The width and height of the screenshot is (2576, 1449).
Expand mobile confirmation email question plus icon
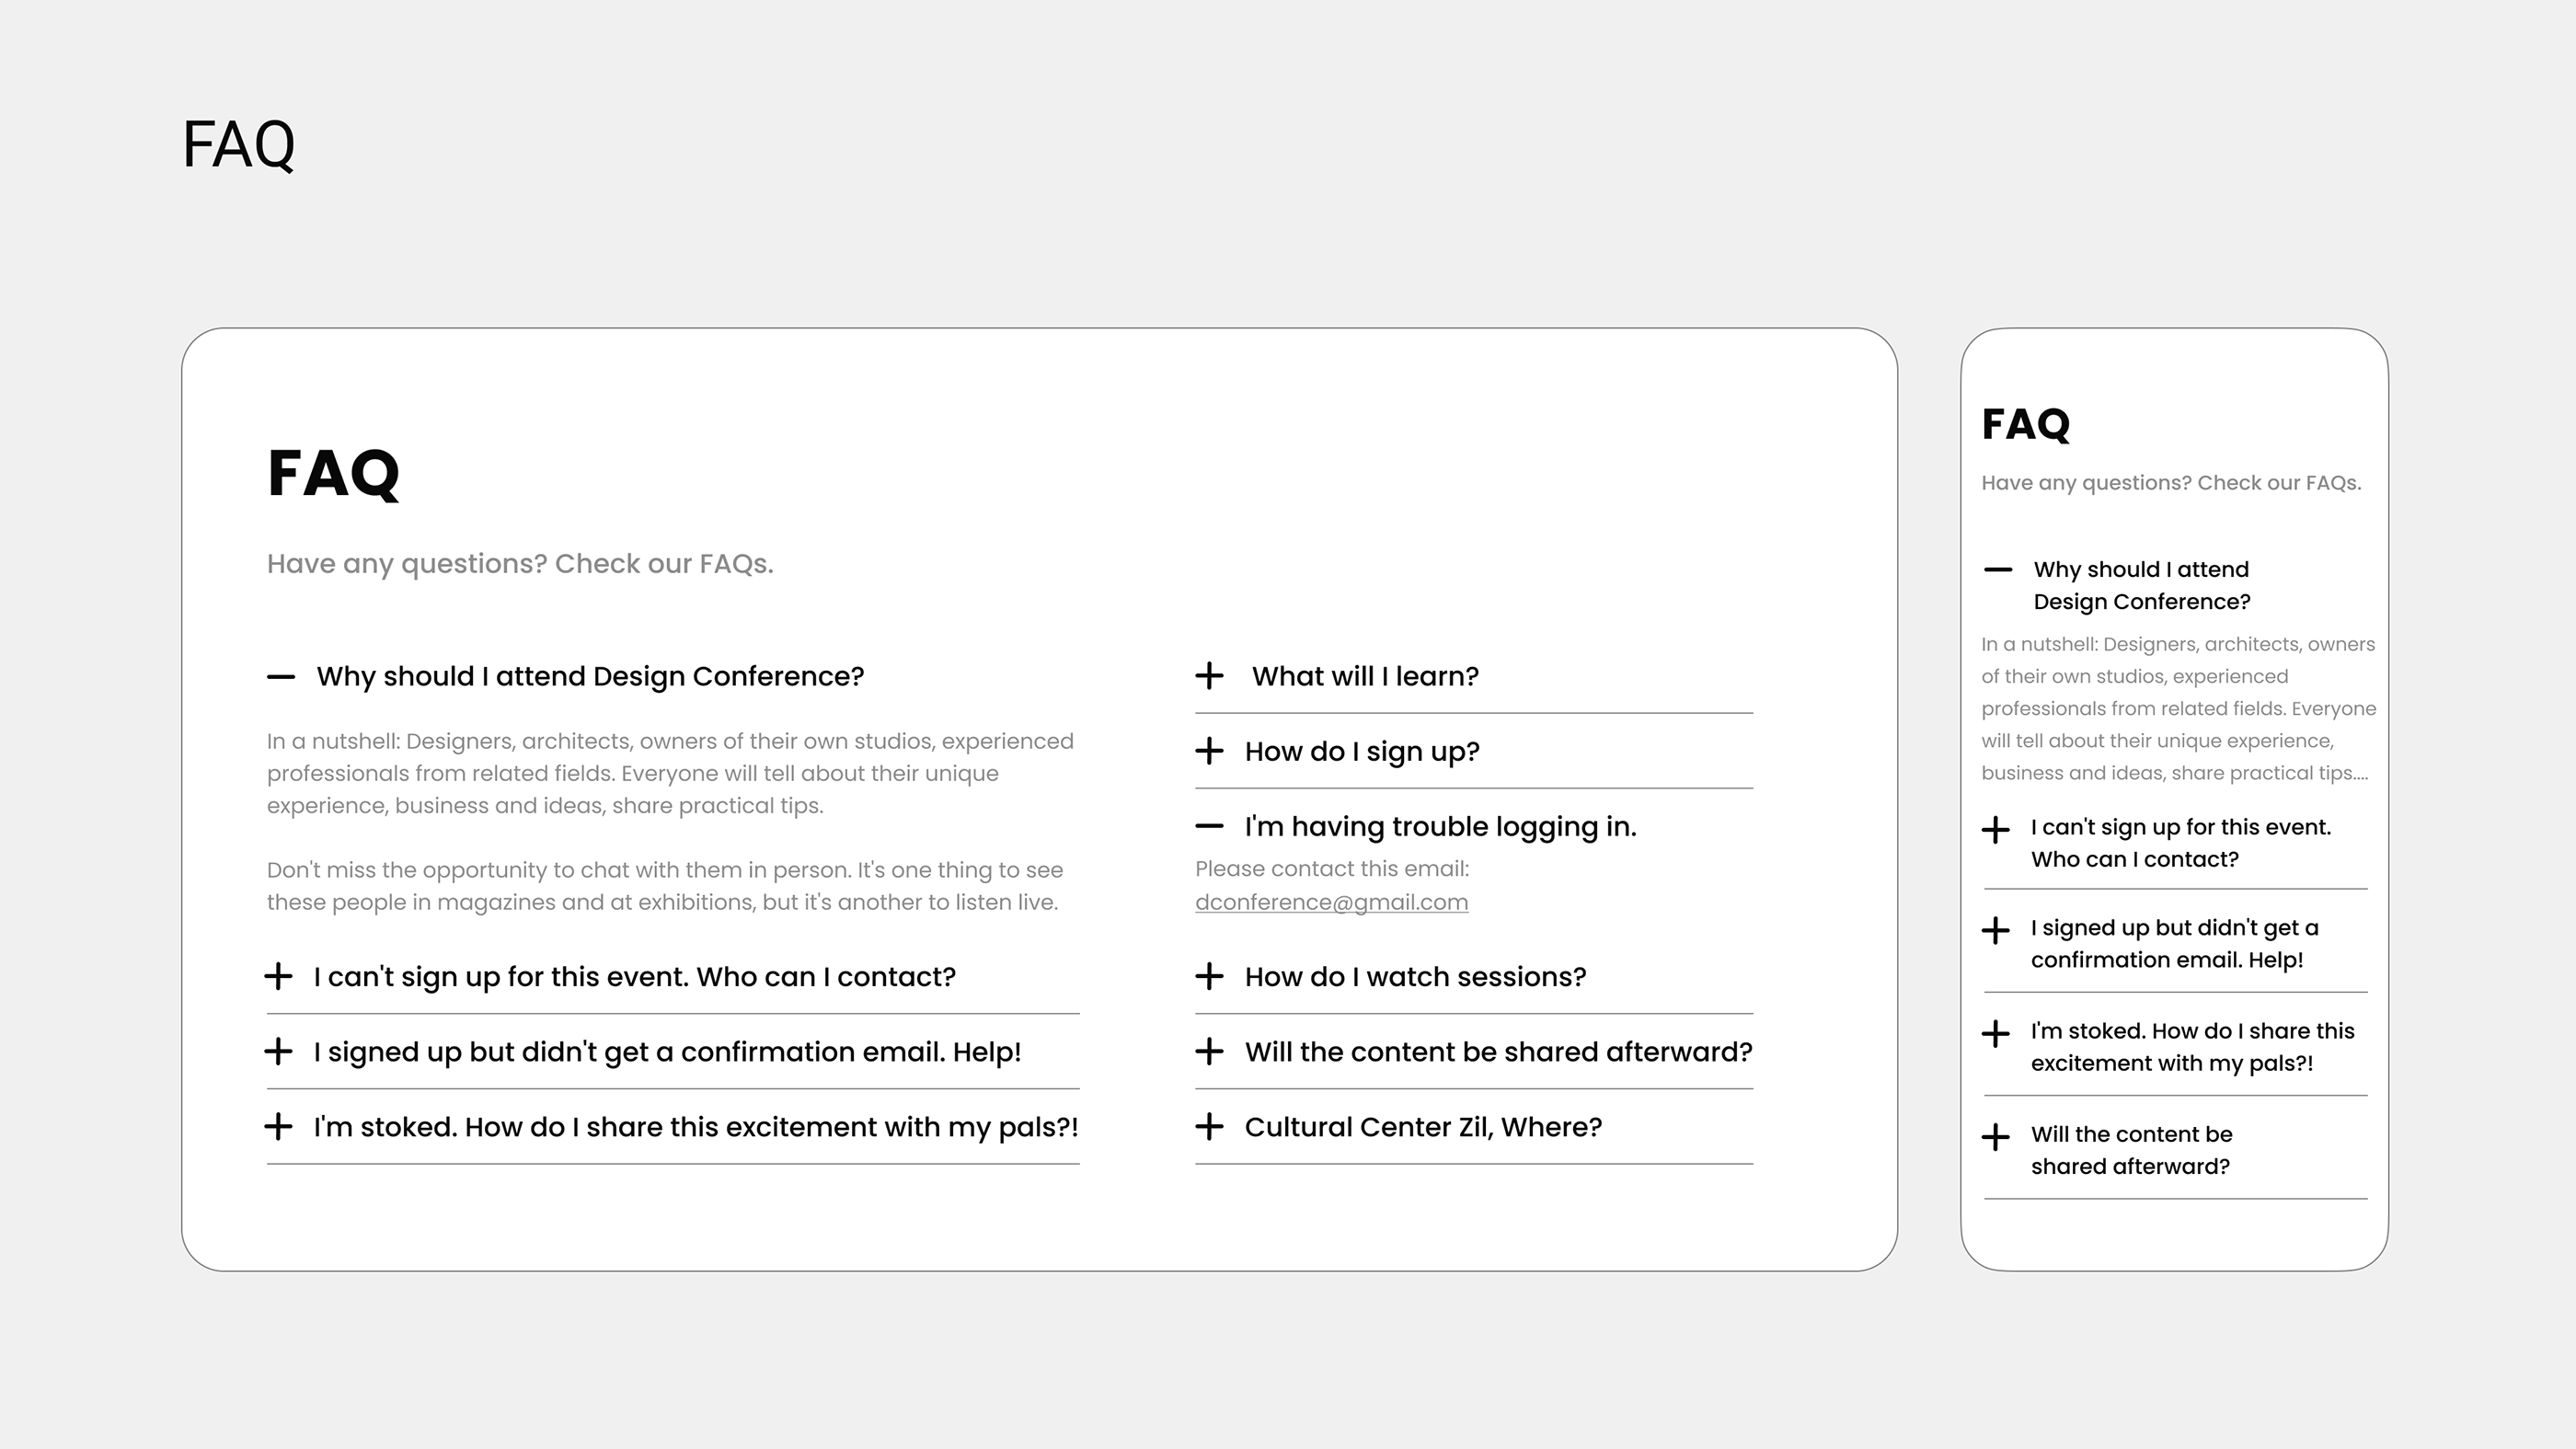click(x=1995, y=931)
